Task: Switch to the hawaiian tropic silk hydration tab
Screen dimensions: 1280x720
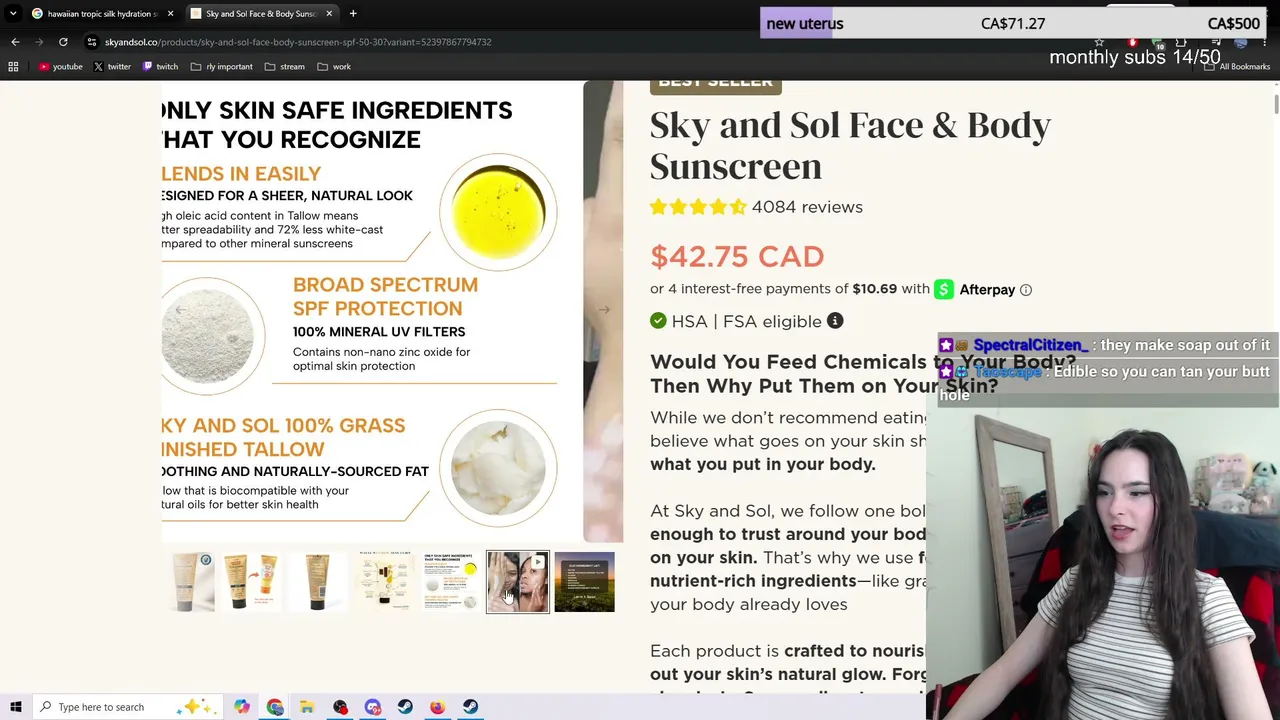Action: [x=103, y=14]
